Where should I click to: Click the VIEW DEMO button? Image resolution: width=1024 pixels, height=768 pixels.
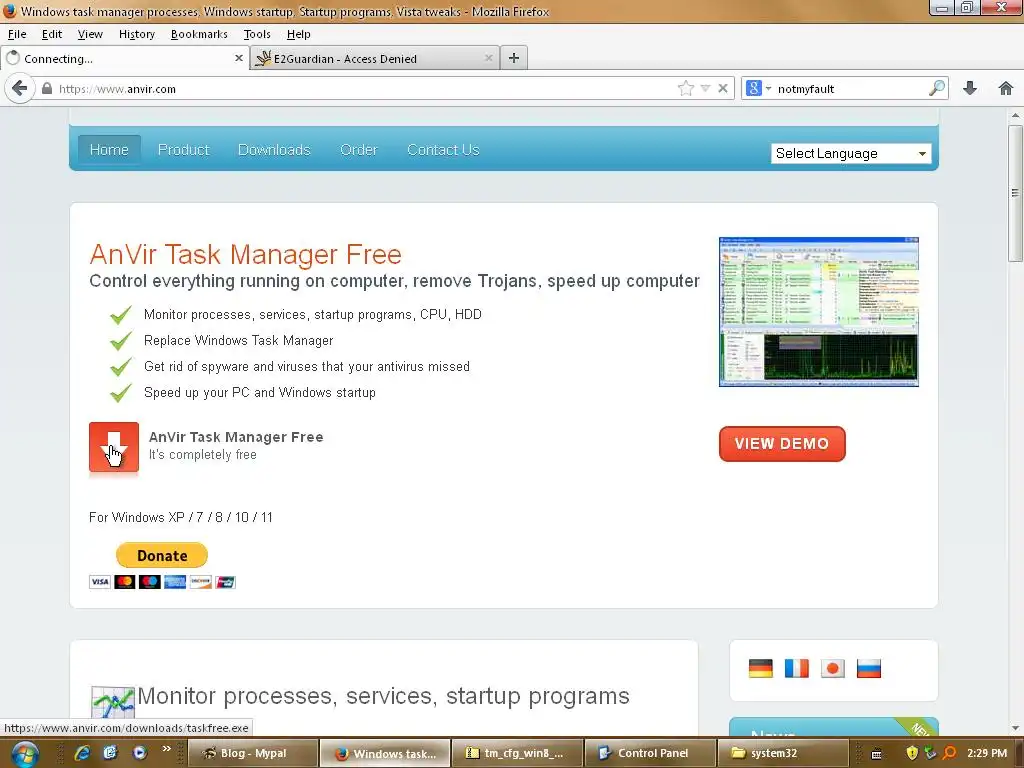pyautogui.click(x=782, y=444)
